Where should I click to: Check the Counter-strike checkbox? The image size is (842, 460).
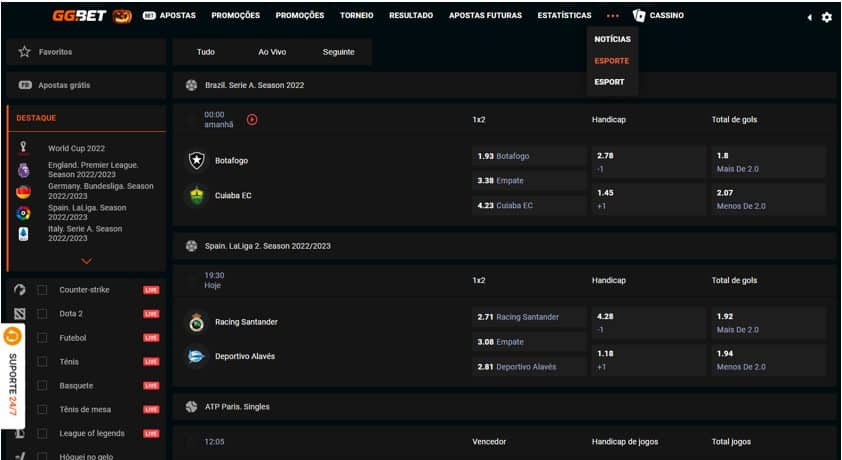coord(42,290)
